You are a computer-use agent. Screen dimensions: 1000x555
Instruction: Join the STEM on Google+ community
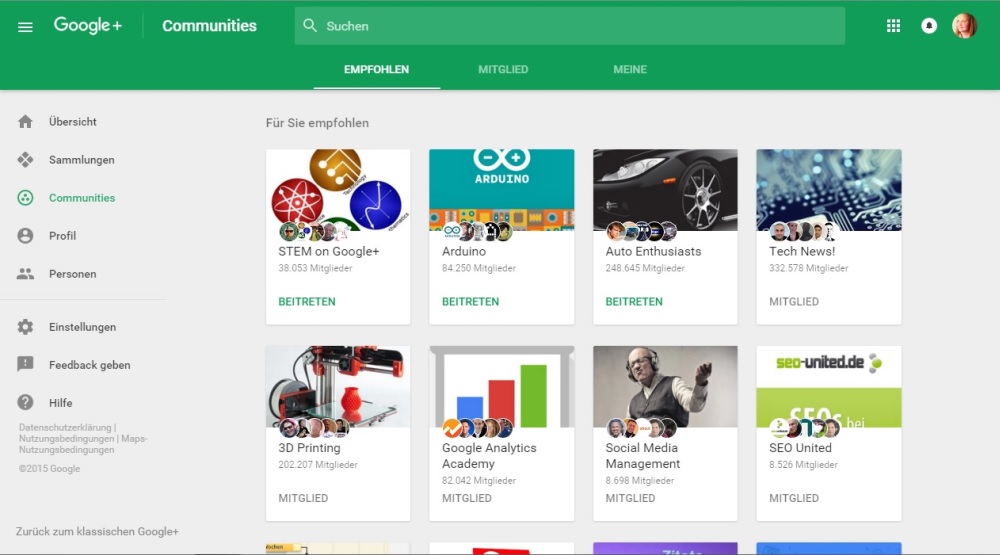(307, 301)
